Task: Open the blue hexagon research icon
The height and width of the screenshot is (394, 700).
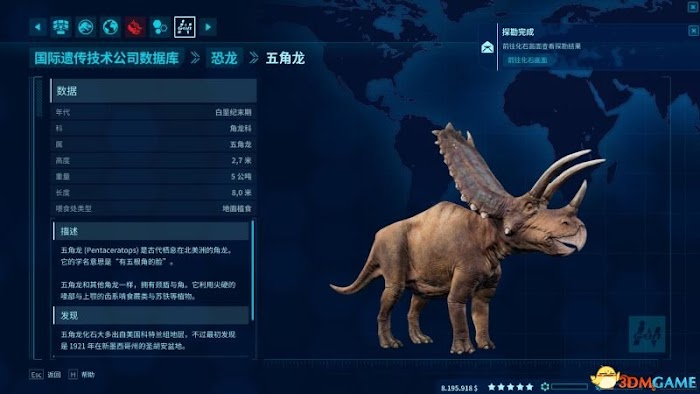Action: (159, 27)
